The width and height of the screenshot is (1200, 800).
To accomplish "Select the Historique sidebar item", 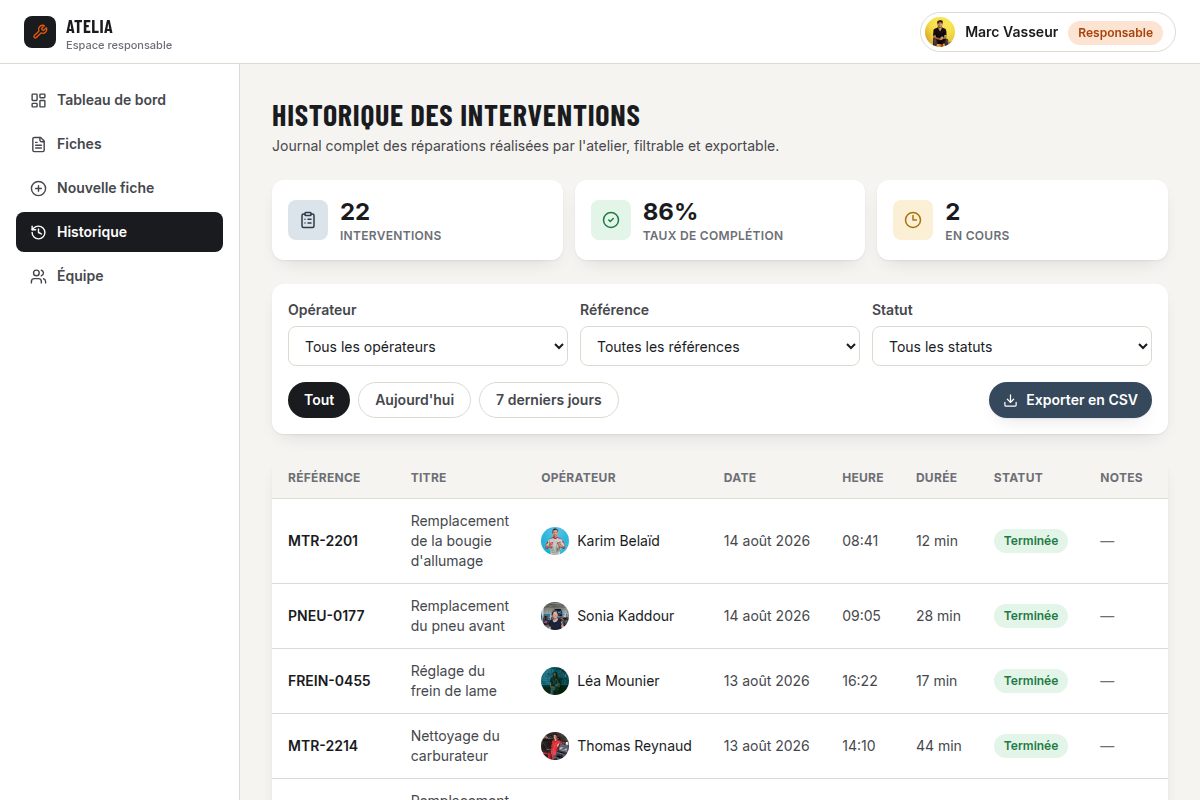I will [119, 232].
